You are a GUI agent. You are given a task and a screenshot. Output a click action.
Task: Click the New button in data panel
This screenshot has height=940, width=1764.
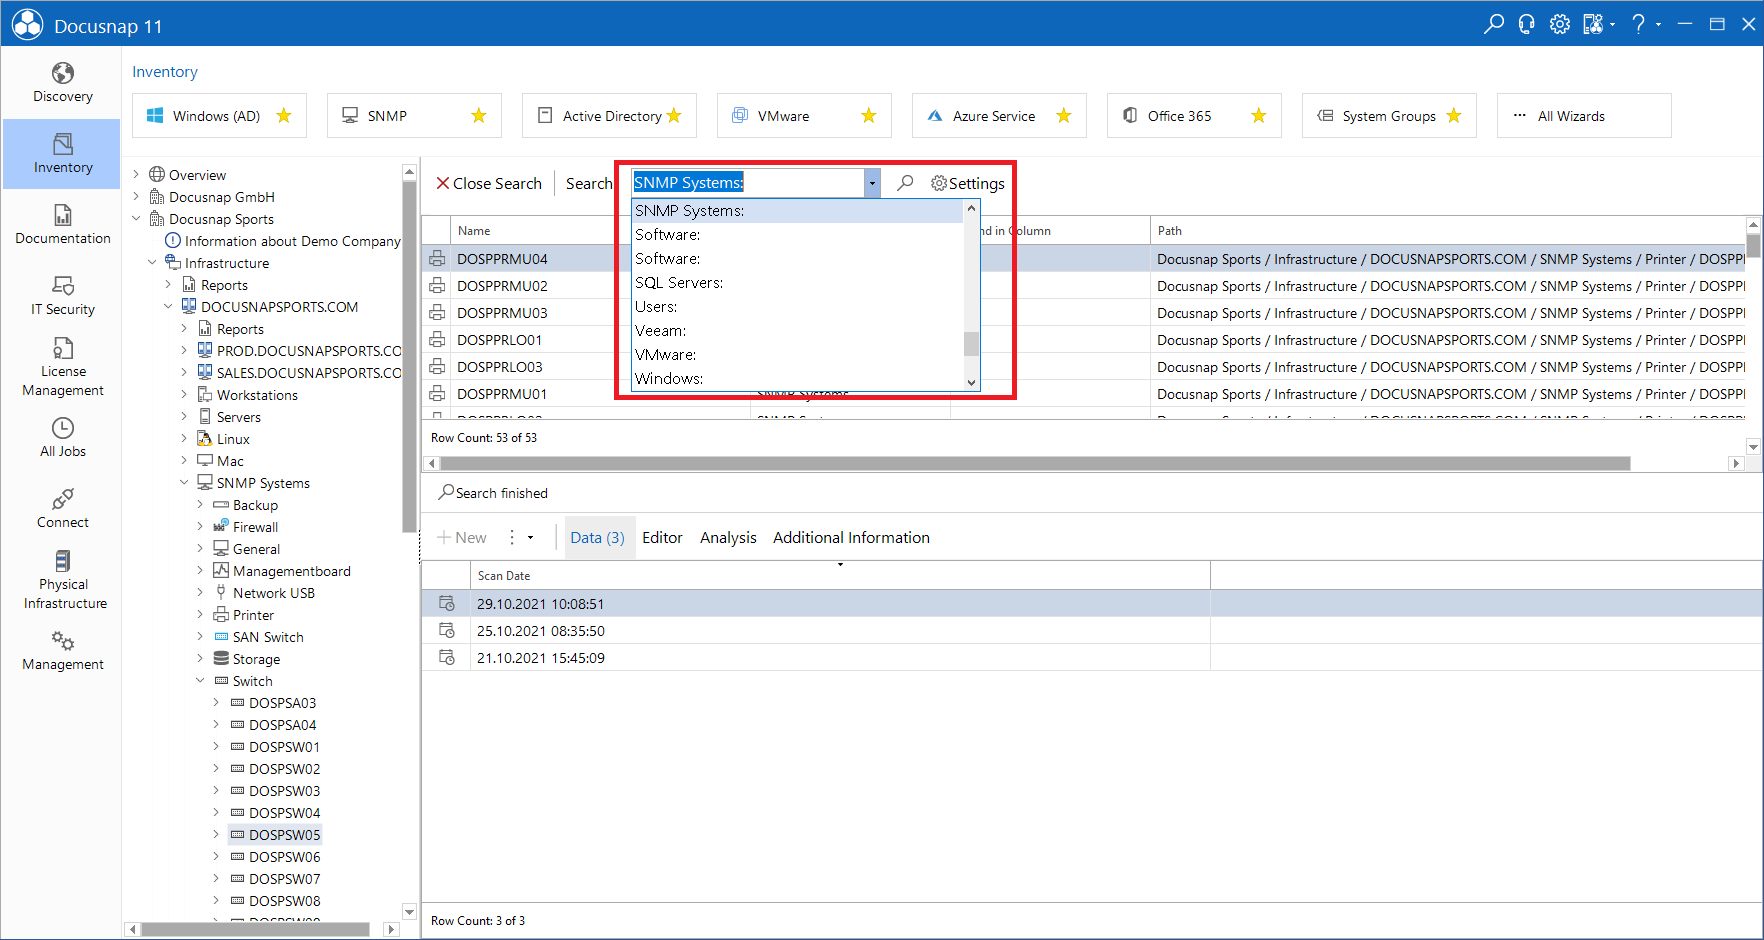click(462, 538)
